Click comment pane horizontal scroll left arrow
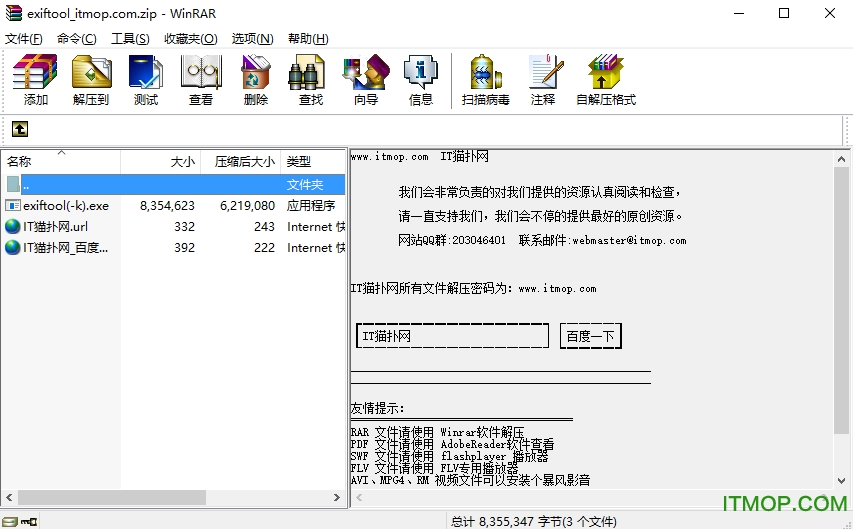The height and width of the screenshot is (529, 853). (x=359, y=497)
